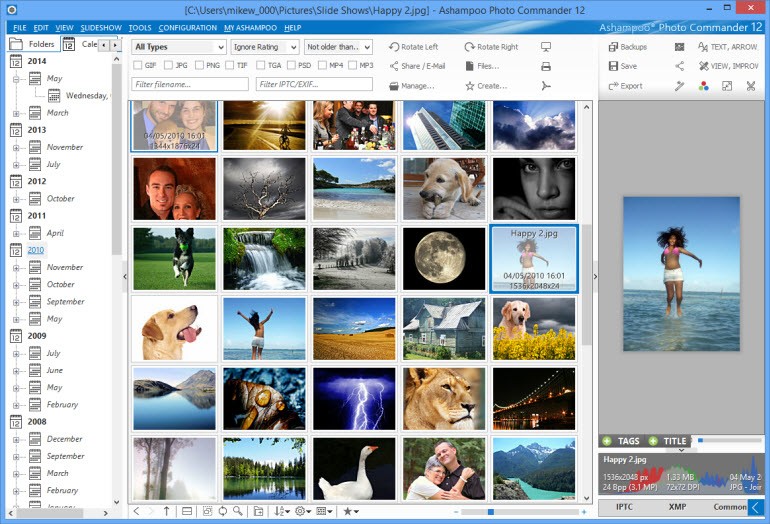This screenshot has width=770, height=524.
Task: Select the magic wand optimize icon
Action: point(679,86)
